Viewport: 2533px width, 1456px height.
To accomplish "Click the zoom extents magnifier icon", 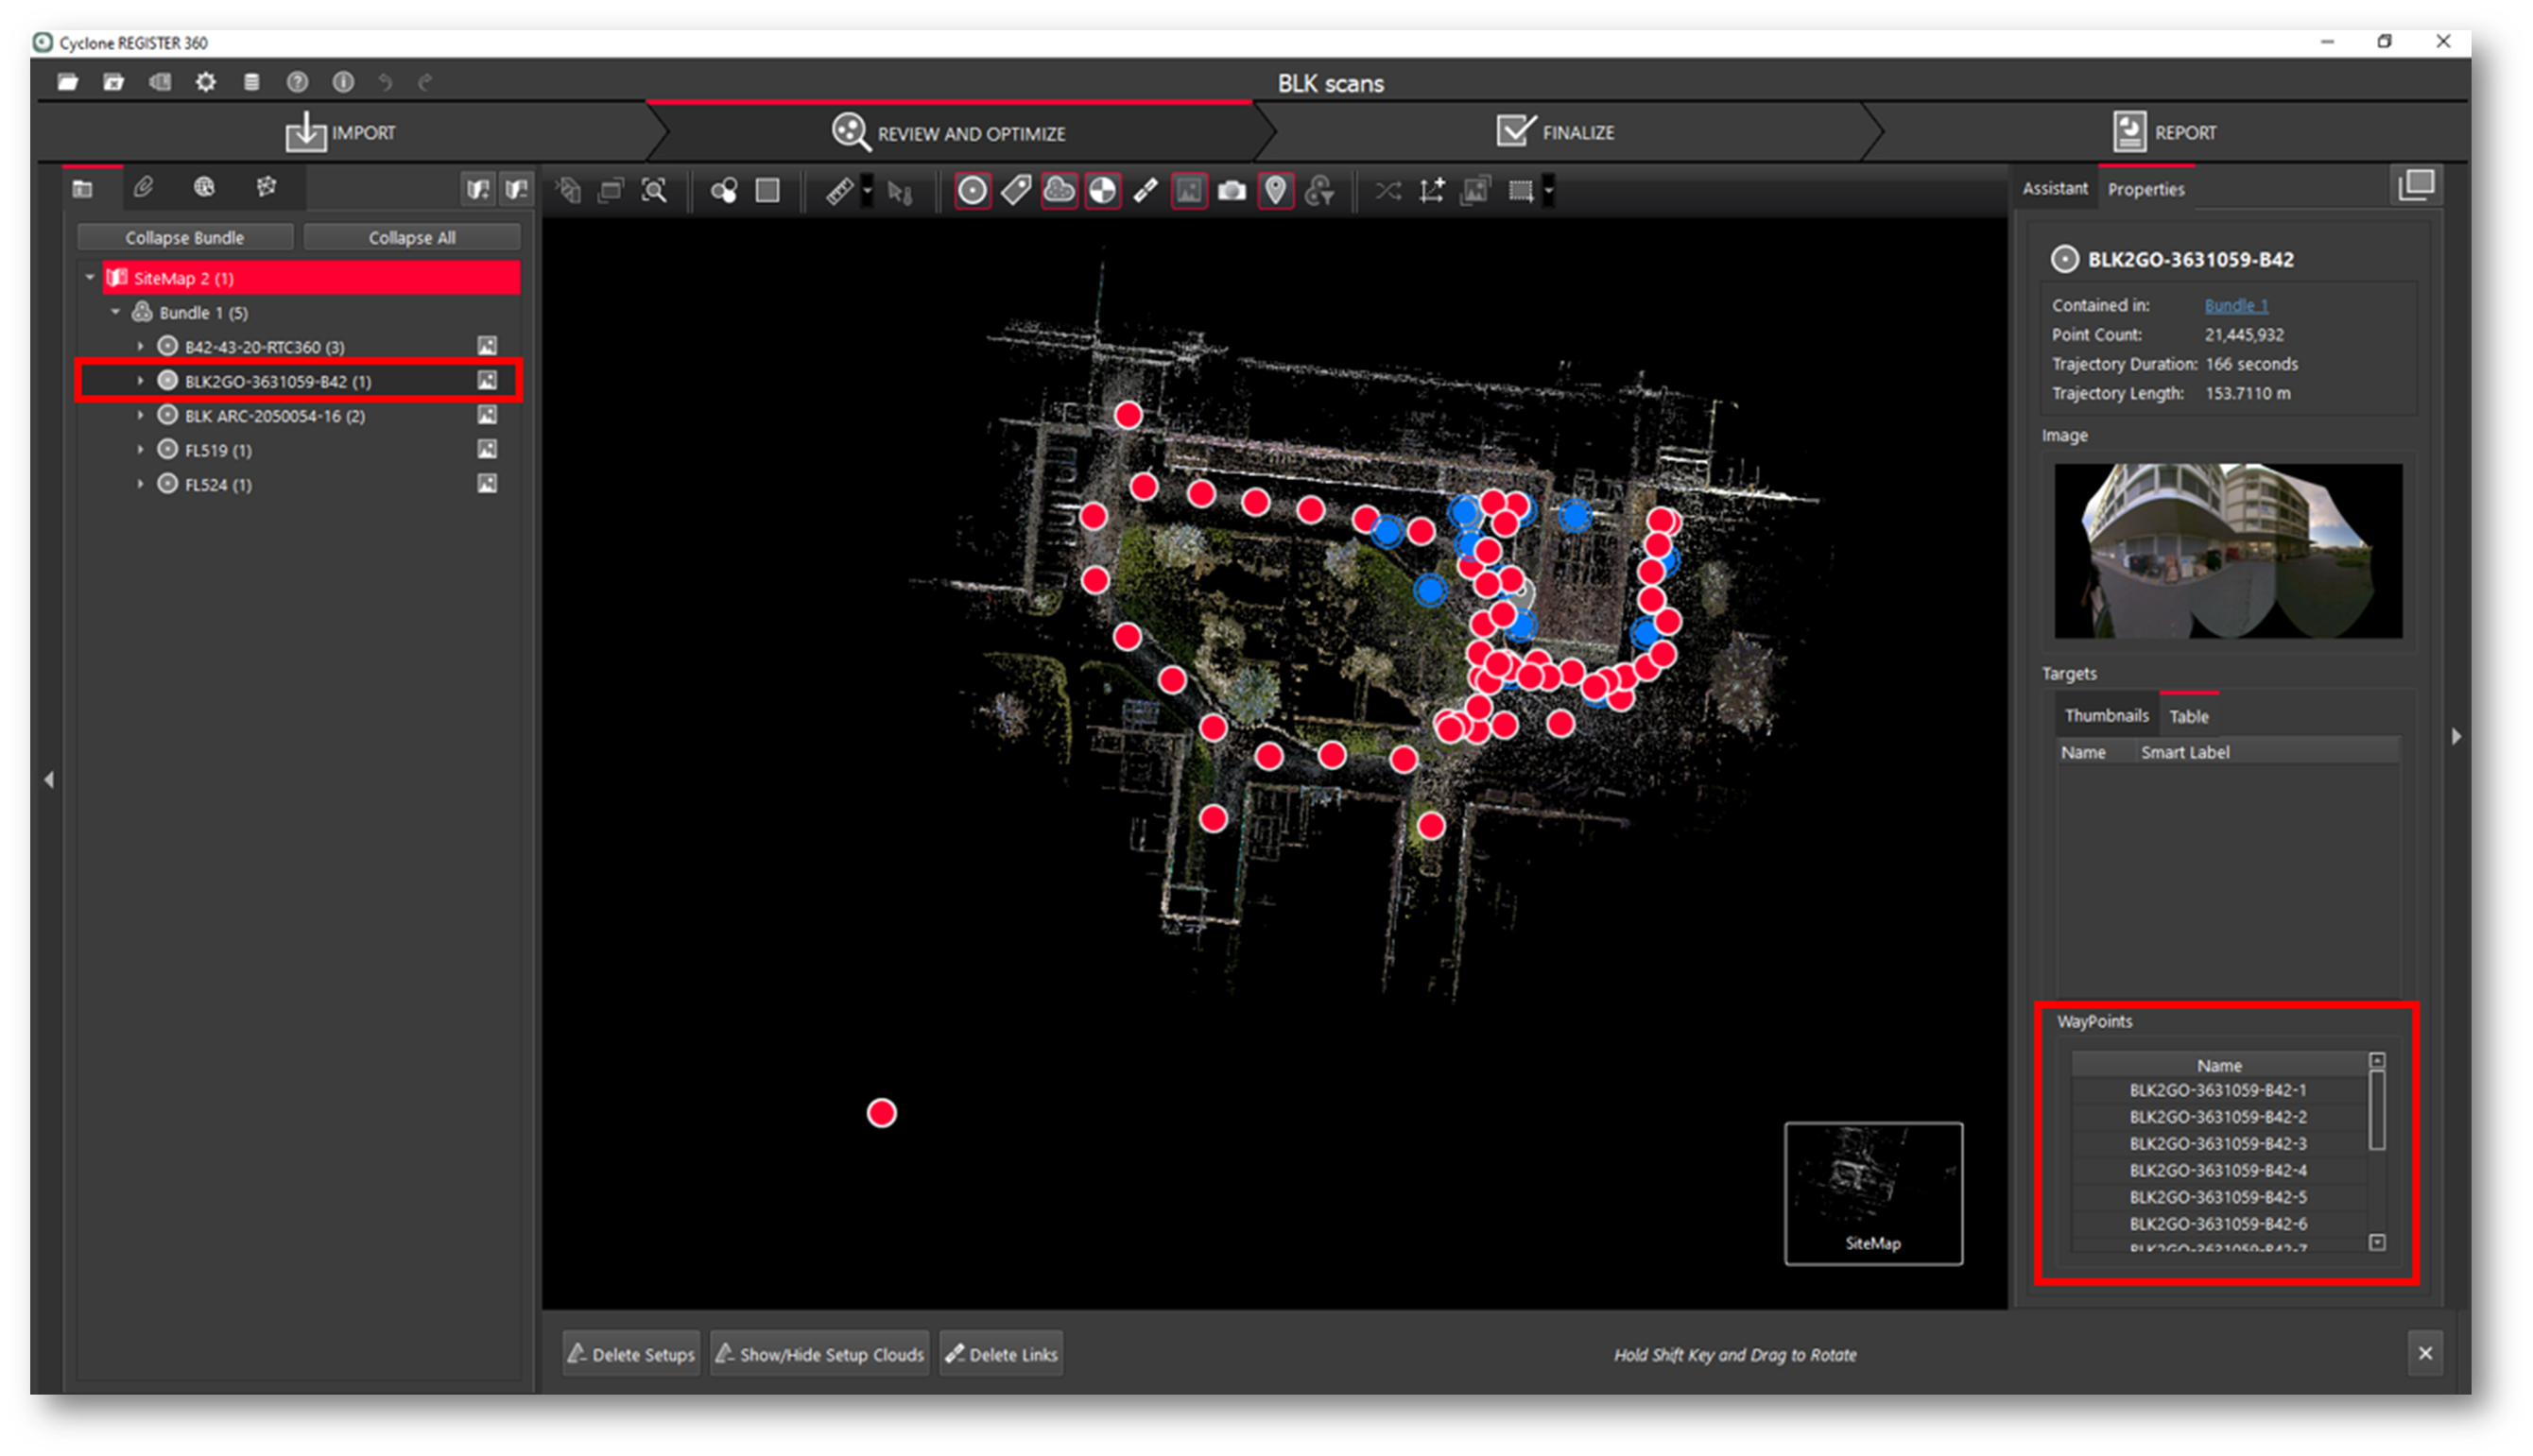I will point(654,190).
